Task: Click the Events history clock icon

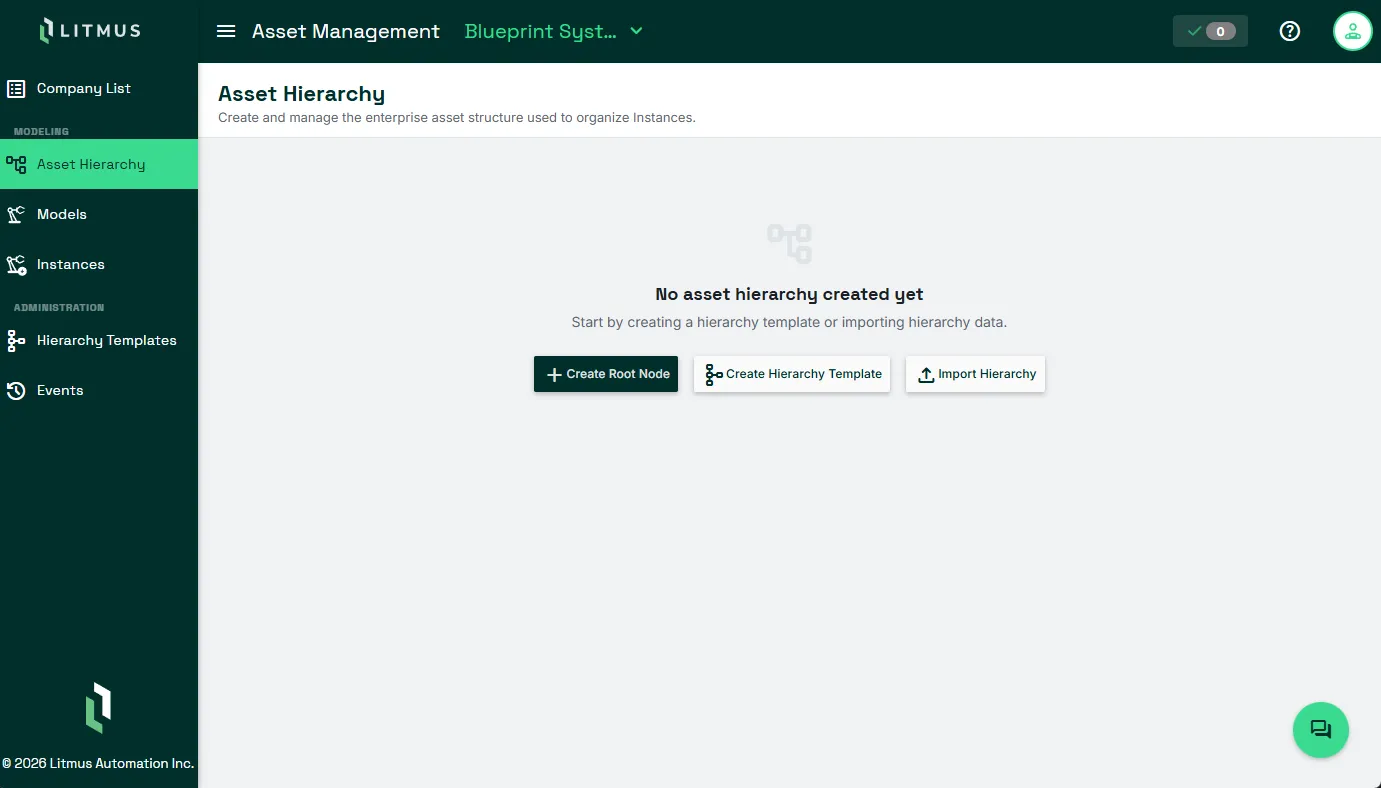Action: tap(16, 390)
